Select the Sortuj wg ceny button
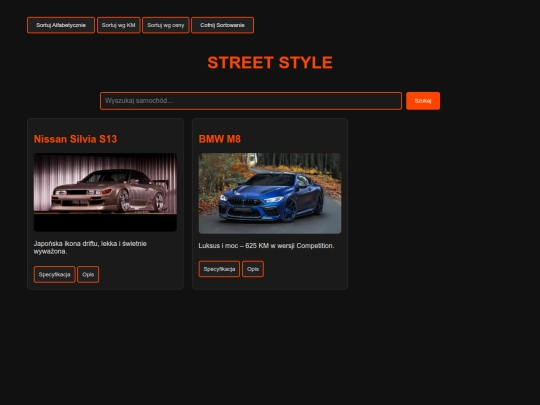This screenshot has width=540, height=405. point(166,25)
